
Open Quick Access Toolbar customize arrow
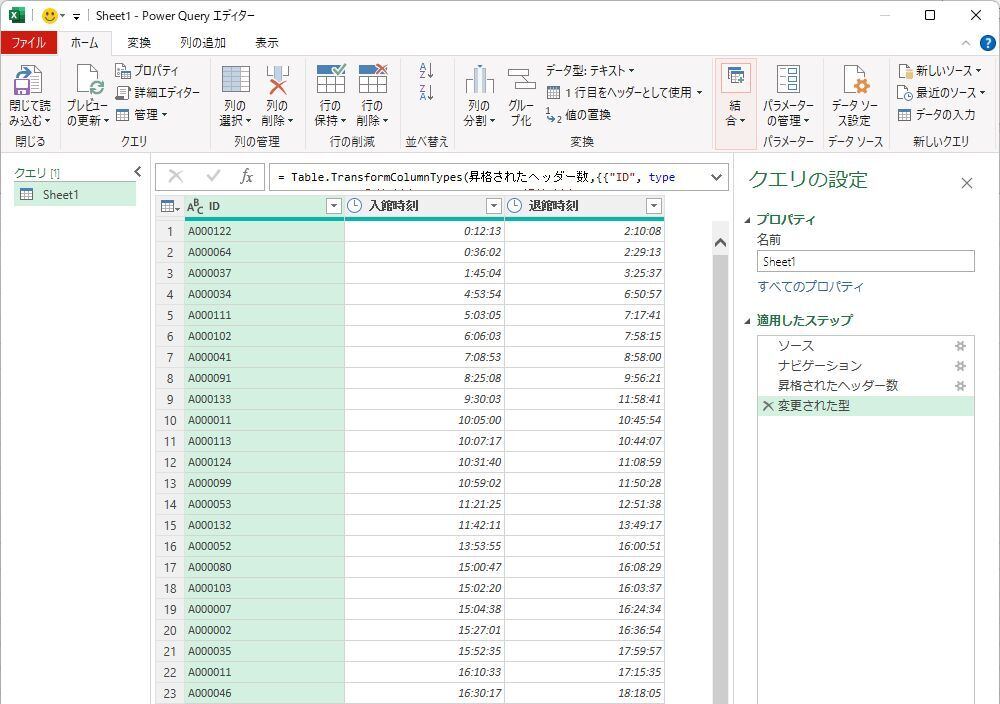pyautogui.click(x=76, y=16)
